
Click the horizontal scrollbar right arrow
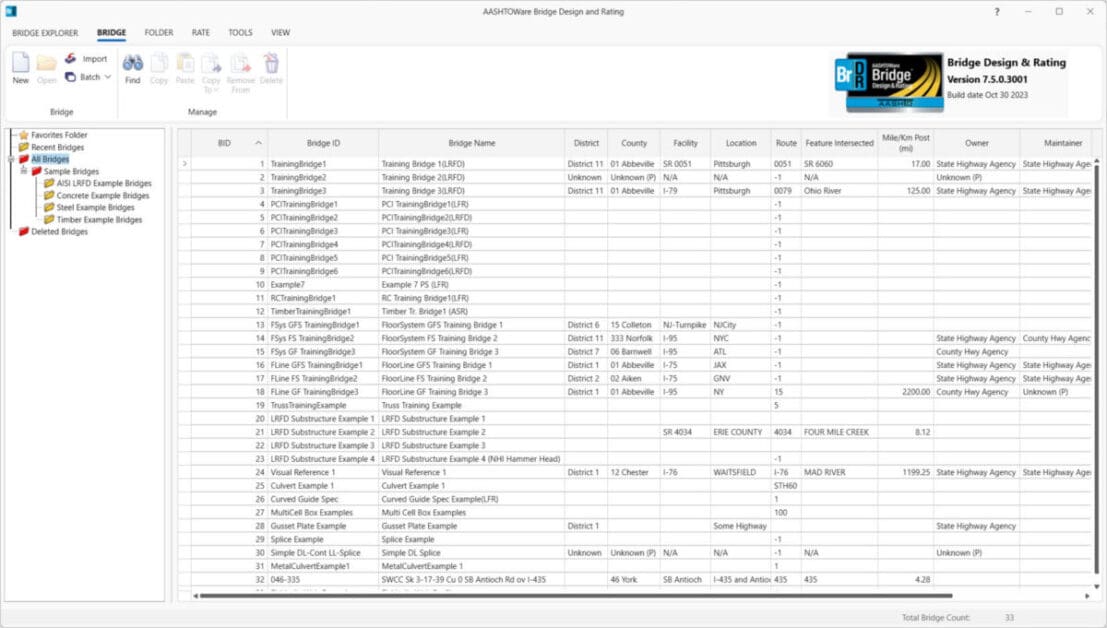click(x=1087, y=596)
